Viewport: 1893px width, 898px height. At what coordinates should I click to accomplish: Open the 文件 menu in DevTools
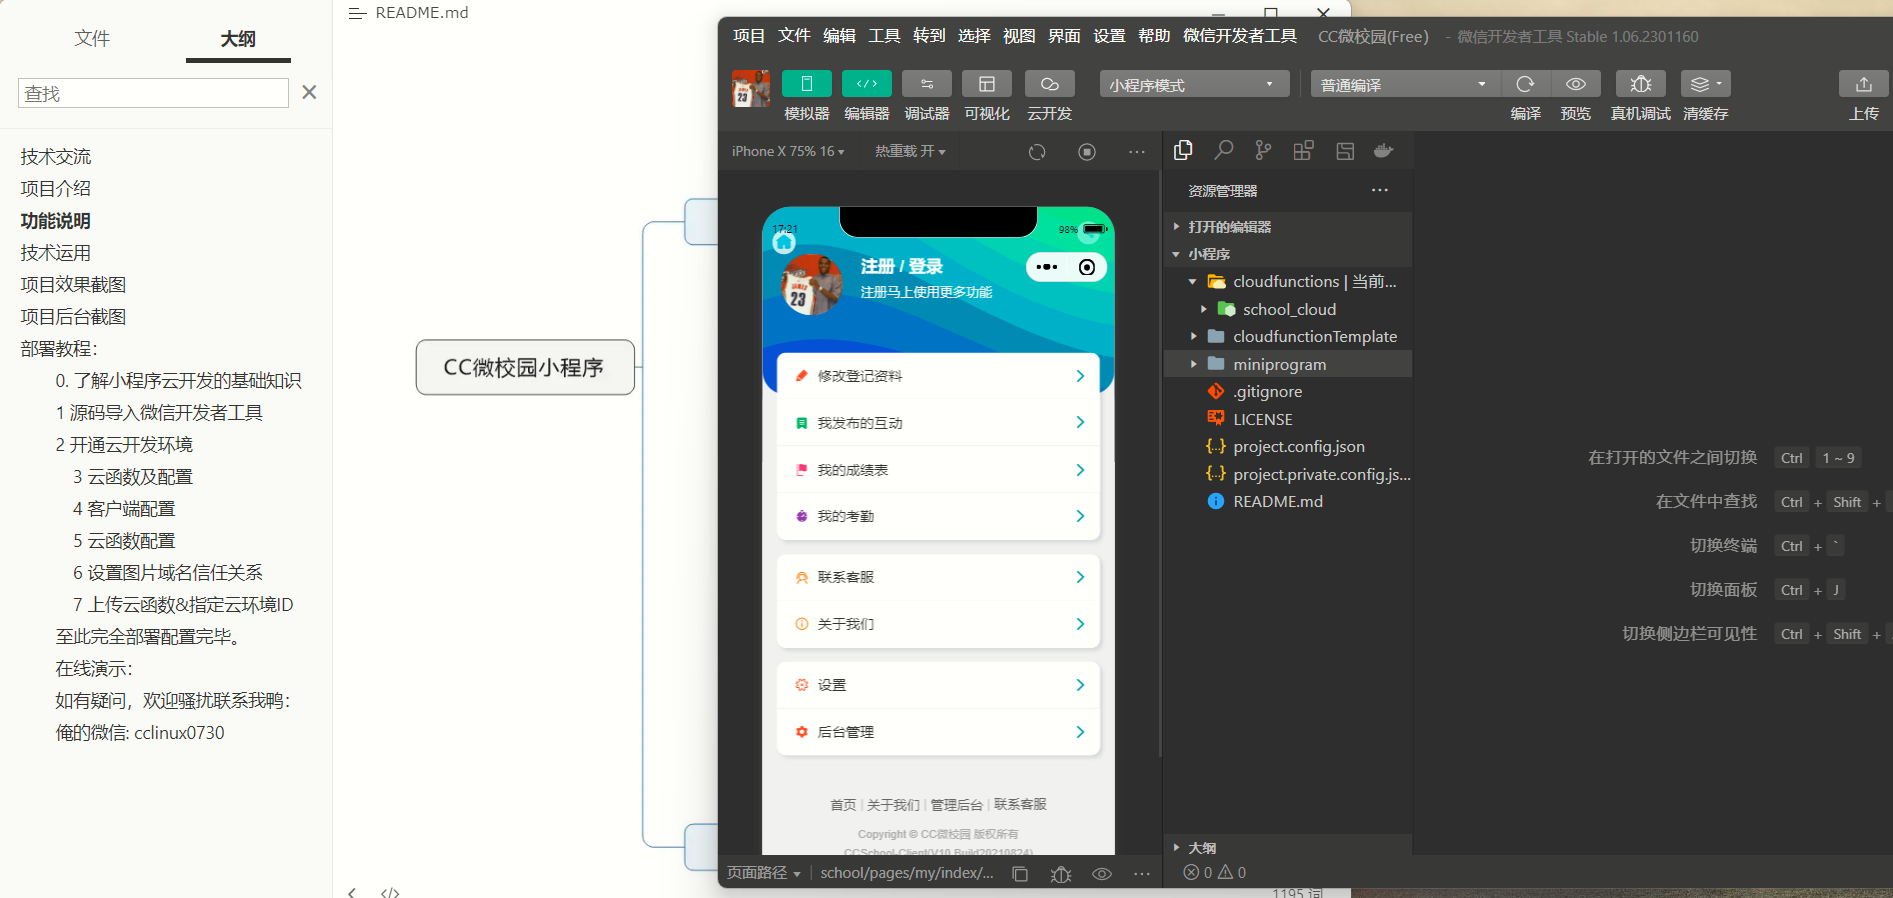(x=794, y=36)
